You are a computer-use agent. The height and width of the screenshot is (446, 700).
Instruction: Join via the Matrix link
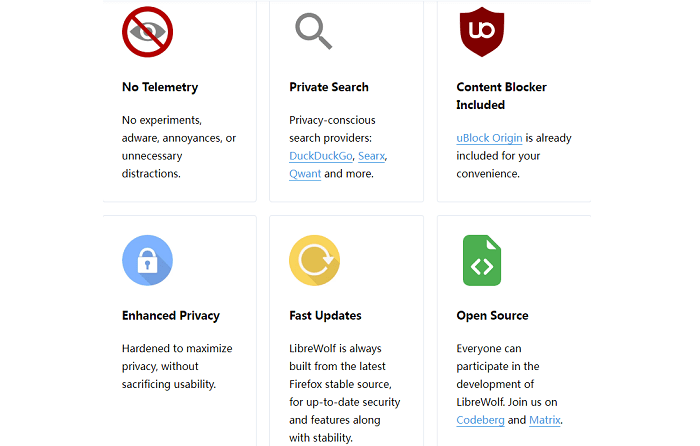[544, 420]
